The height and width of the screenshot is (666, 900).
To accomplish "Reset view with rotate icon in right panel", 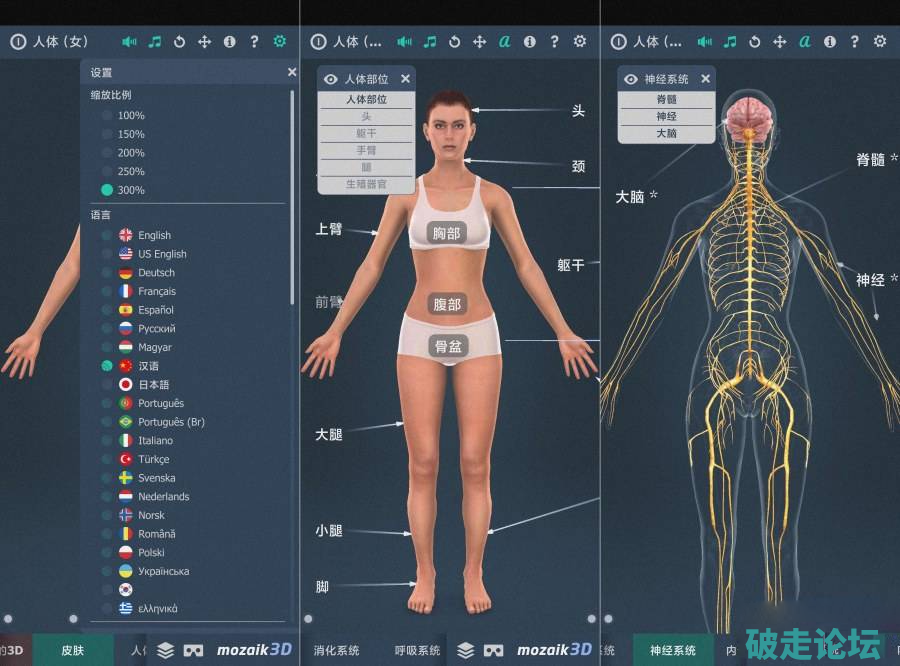I will click(x=754, y=42).
